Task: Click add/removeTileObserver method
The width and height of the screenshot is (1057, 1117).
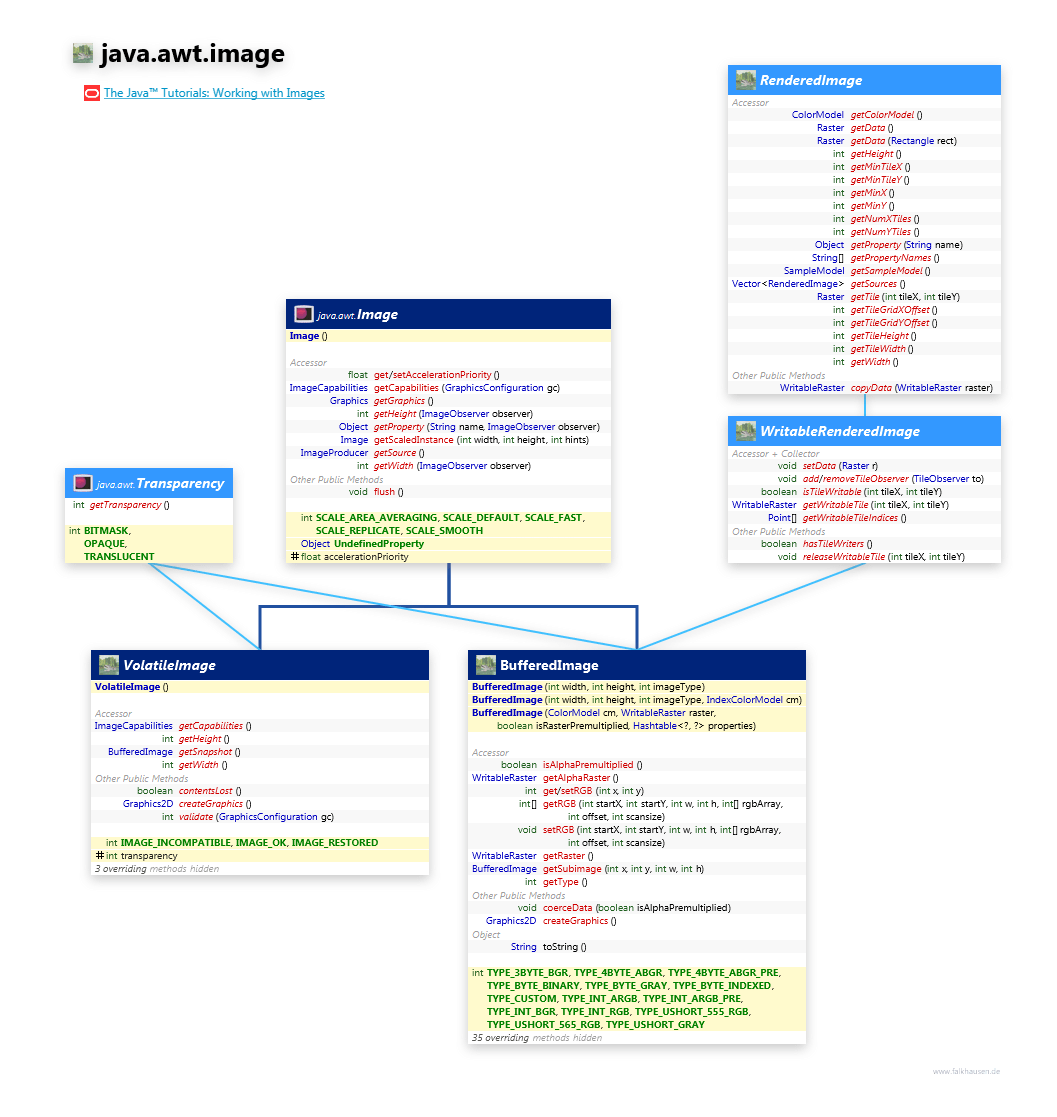Action: click(855, 479)
